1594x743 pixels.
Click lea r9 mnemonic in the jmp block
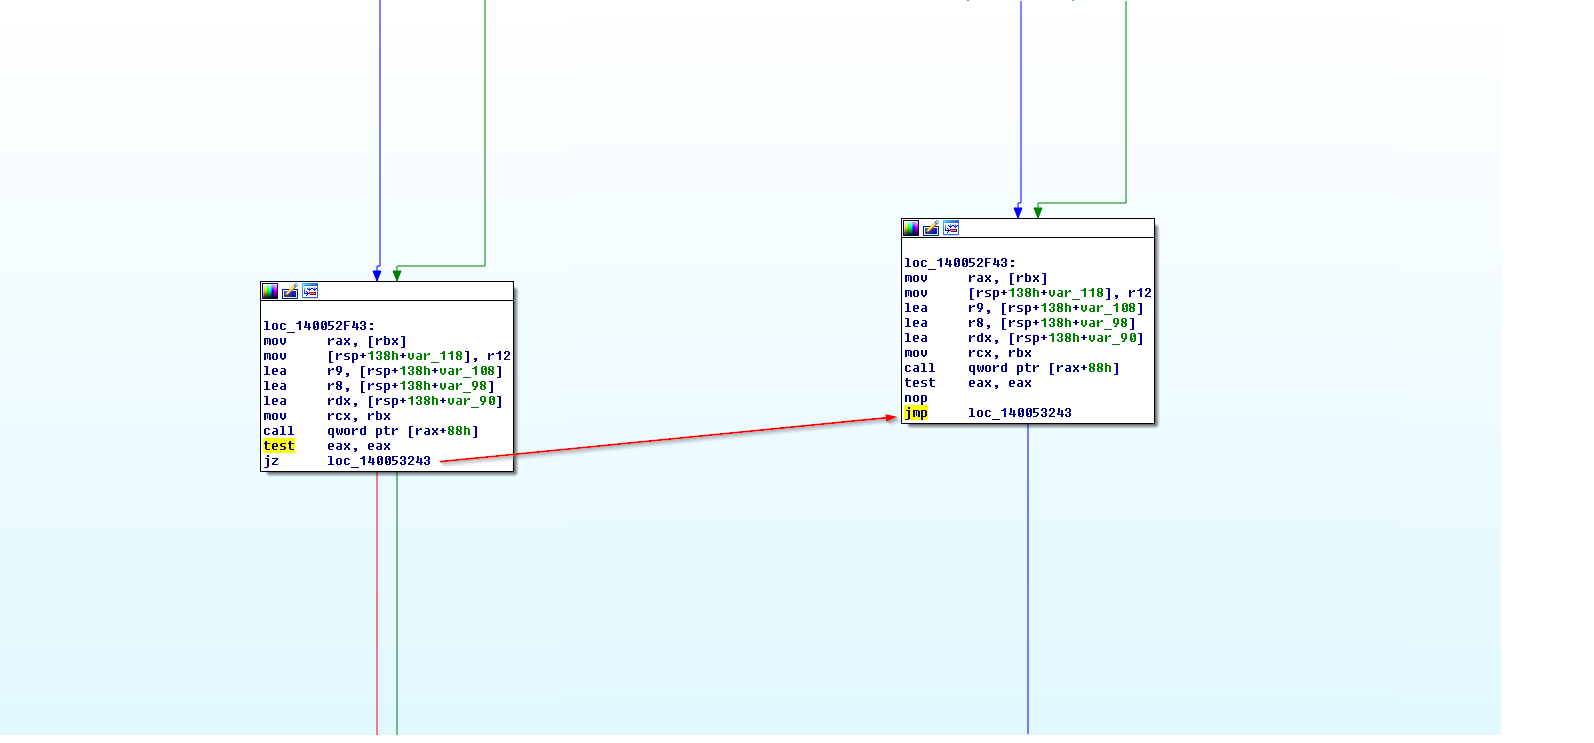pyautogui.click(x=916, y=308)
